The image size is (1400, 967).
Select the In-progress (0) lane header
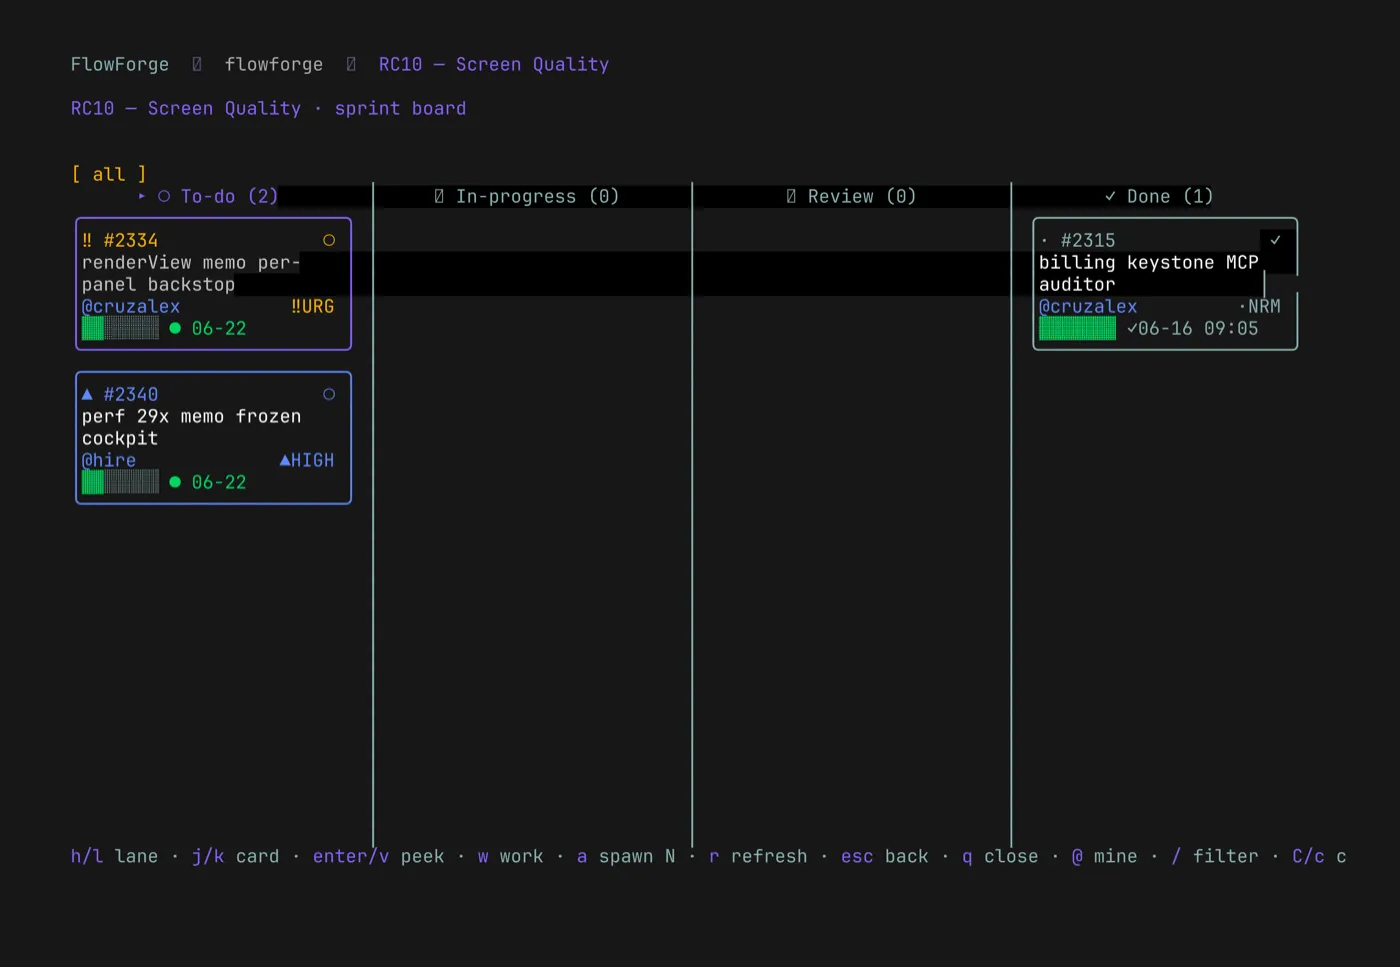click(x=538, y=196)
